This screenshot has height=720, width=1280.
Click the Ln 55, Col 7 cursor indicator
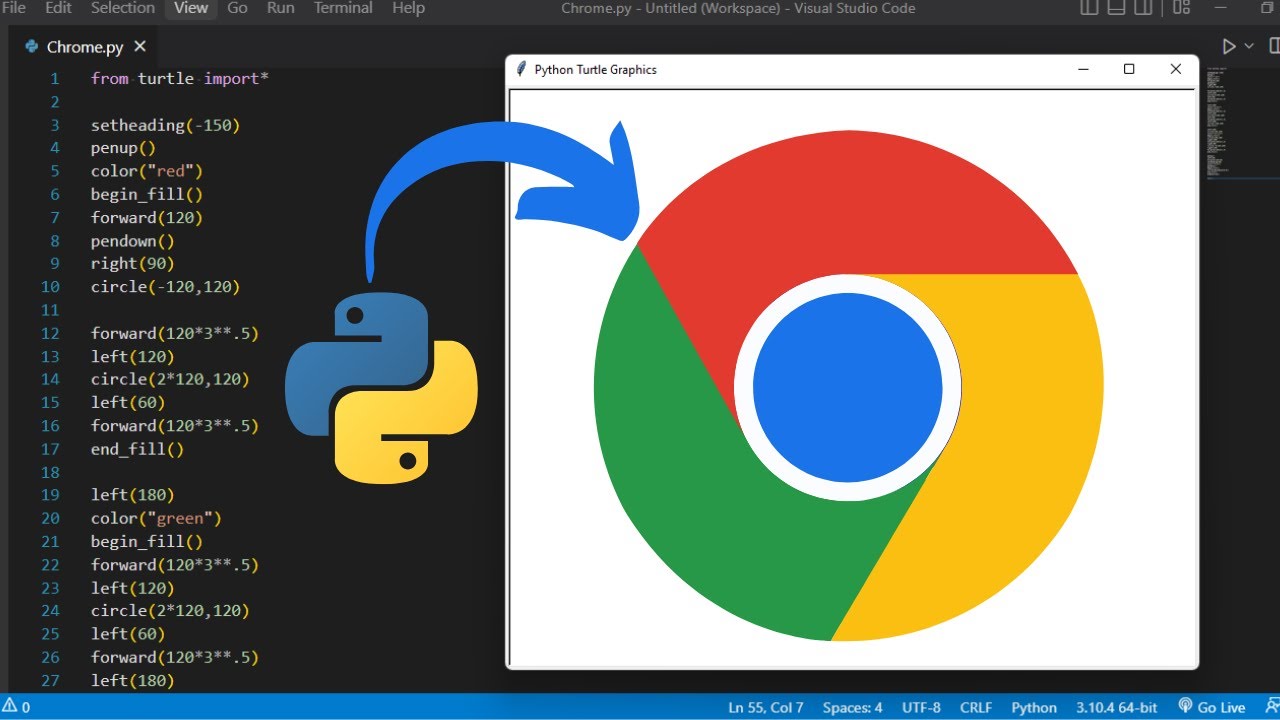tap(766, 707)
